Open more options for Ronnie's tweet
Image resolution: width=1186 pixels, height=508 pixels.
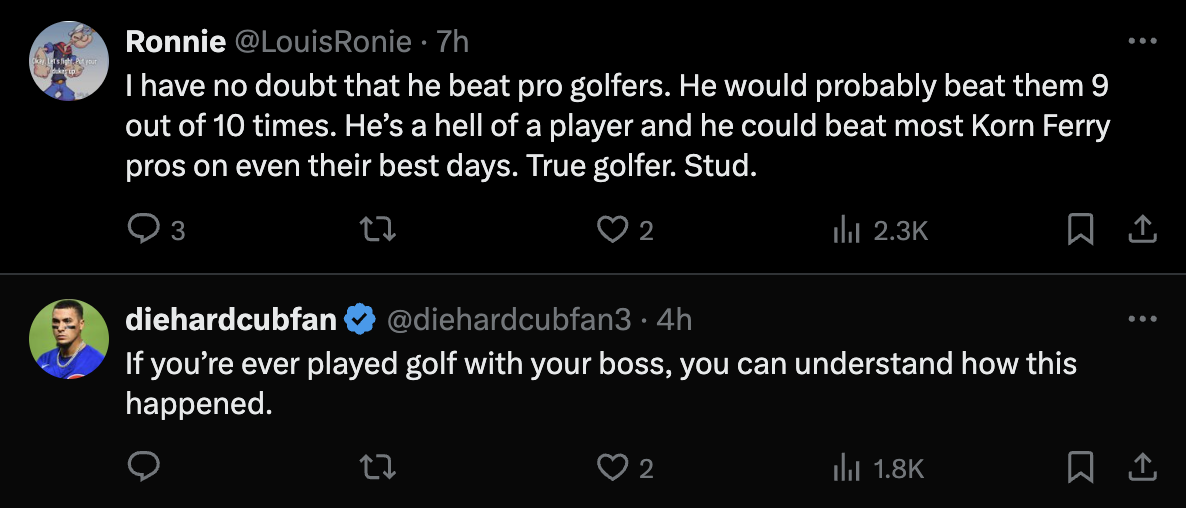point(1142,41)
